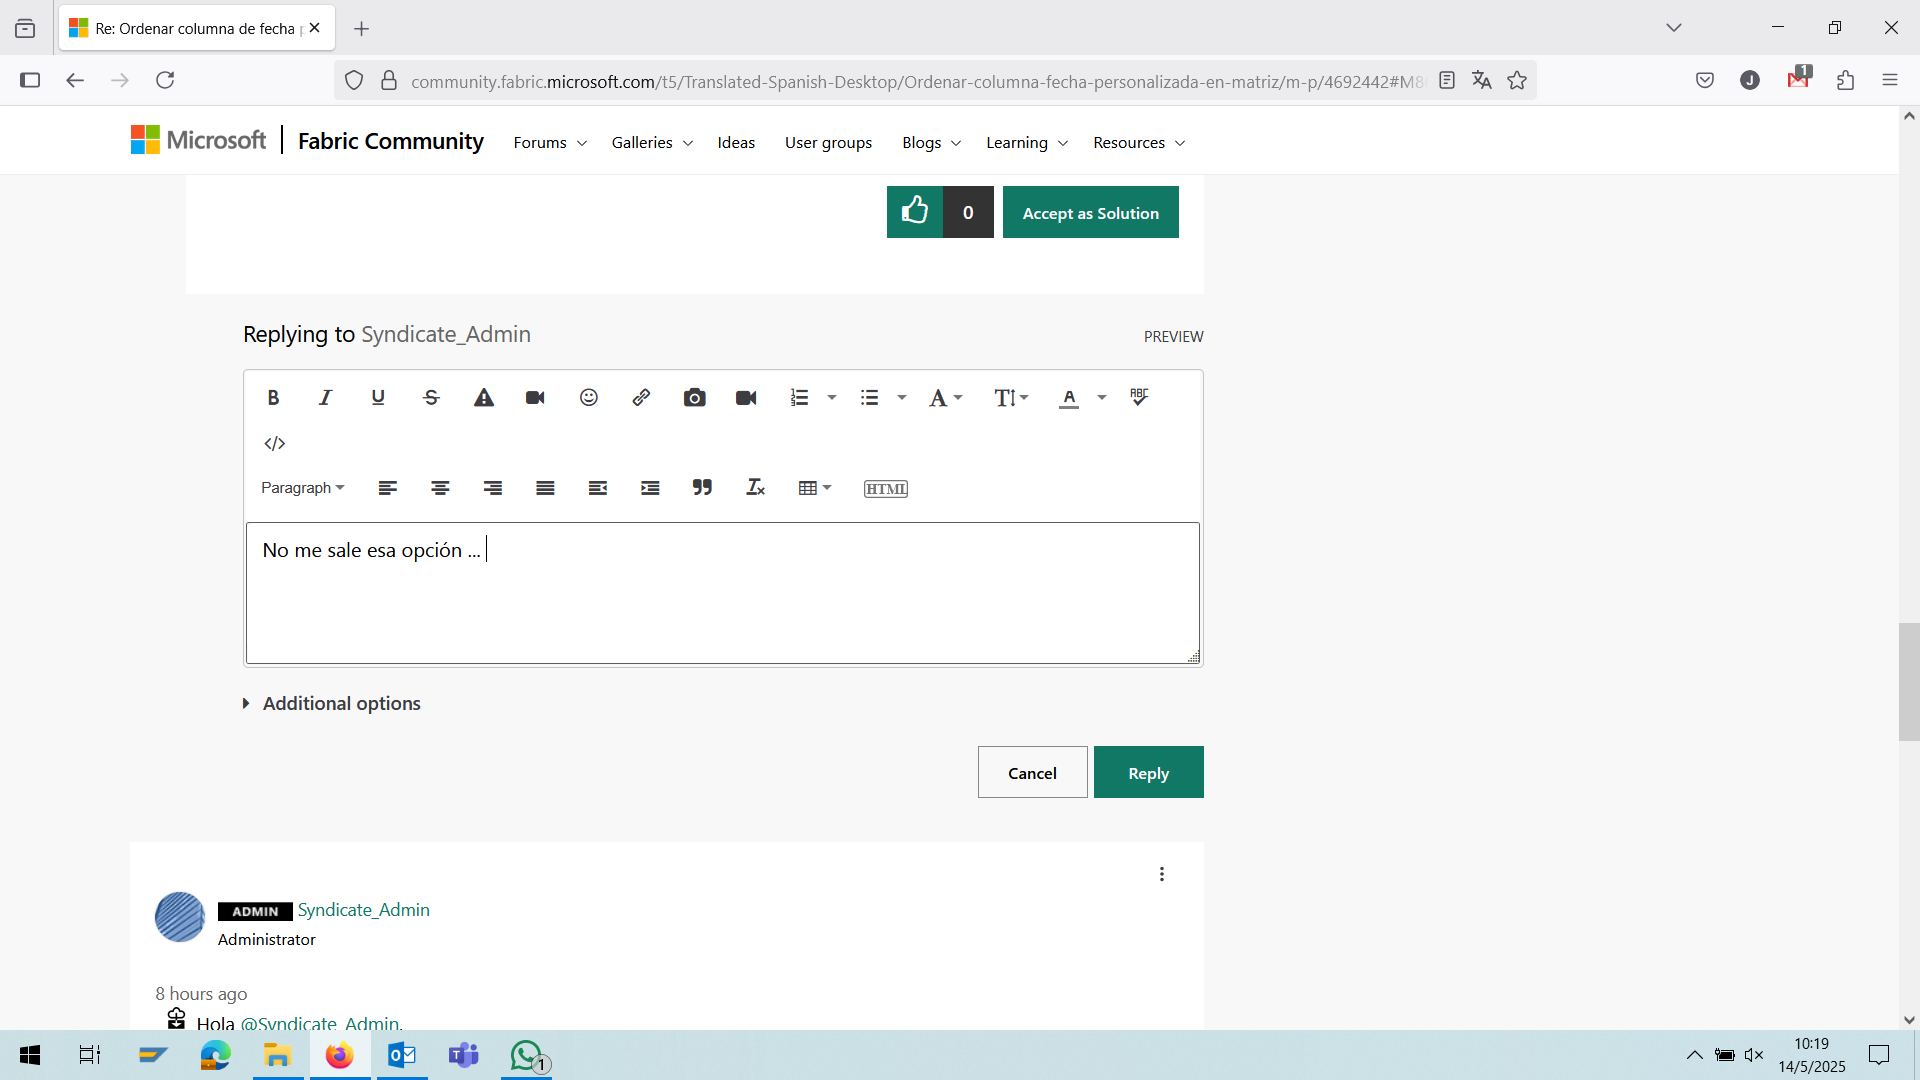This screenshot has height=1080, width=1920.
Task: Align text to the right
Action: [493, 488]
